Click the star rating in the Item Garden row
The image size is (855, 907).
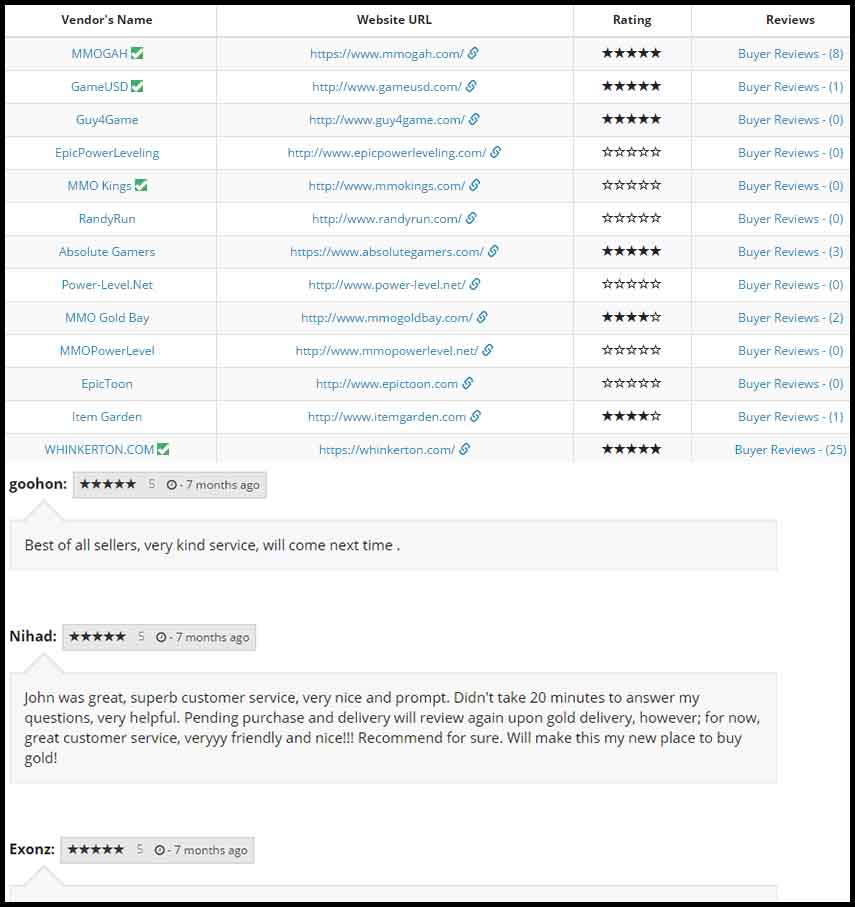pos(631,415)
